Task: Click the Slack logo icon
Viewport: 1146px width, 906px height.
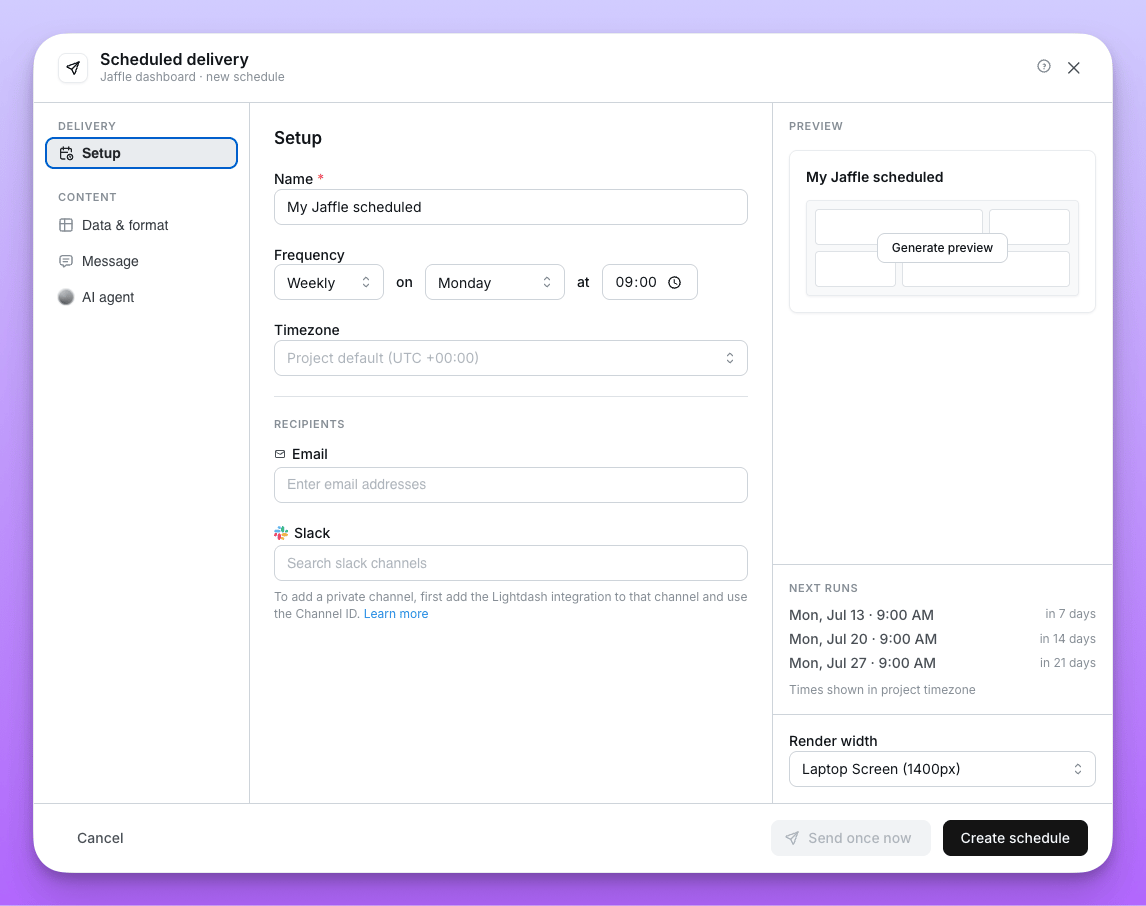Action: 281,533
